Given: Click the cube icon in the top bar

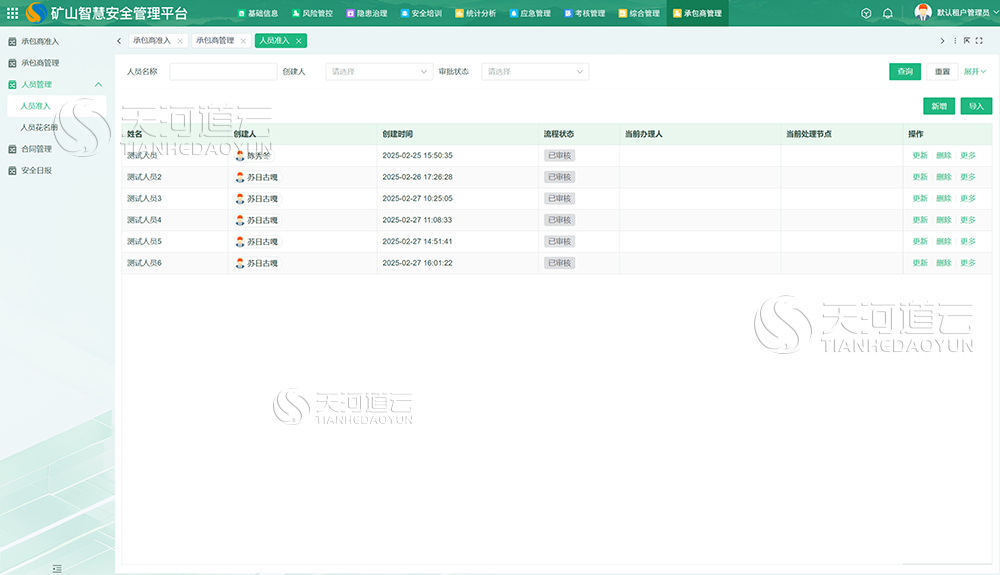Looking at the screenshot, I should [866, 13].
